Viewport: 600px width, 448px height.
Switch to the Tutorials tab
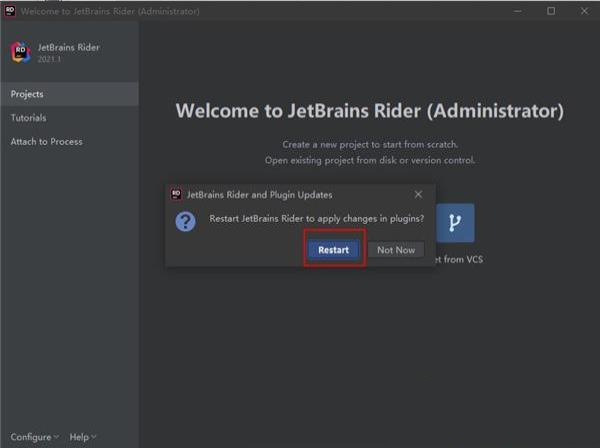29,118
